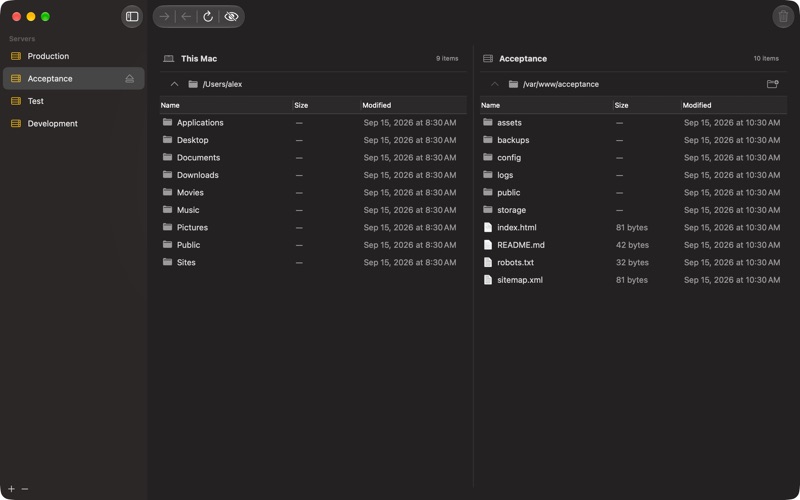Select the Pictures folder

click(313, 228)
